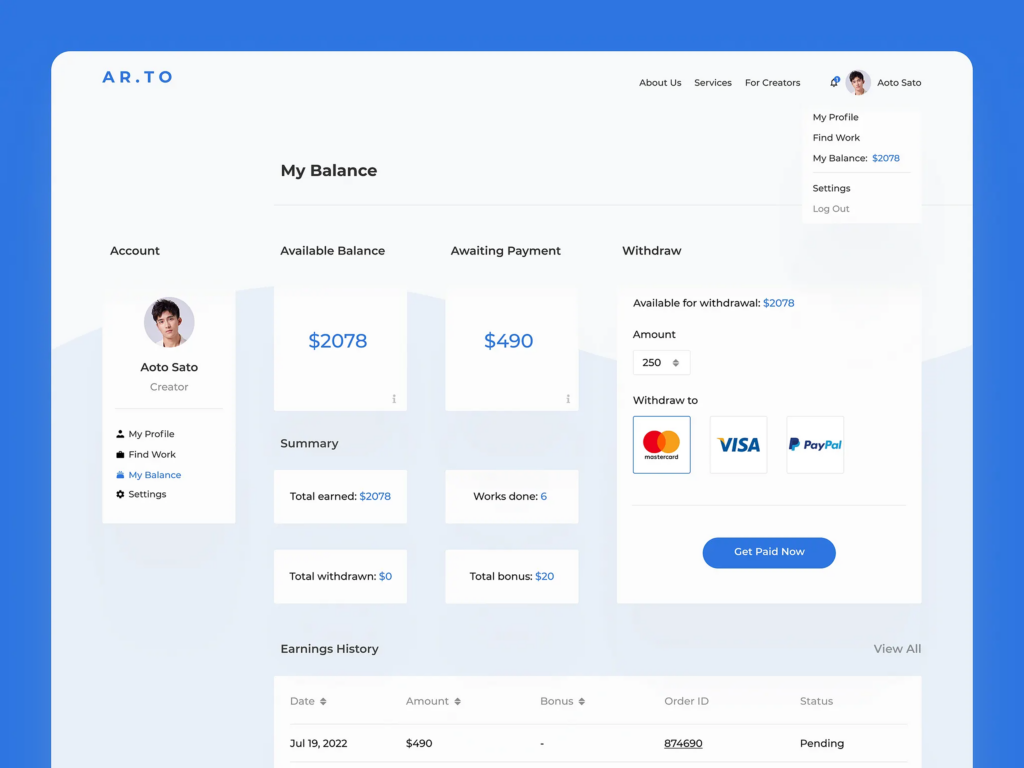The height and width of the screenshot is (768, 1024).
Task: Open View All earnings history link
Action: pyautogui.click(x=897, y=648)
